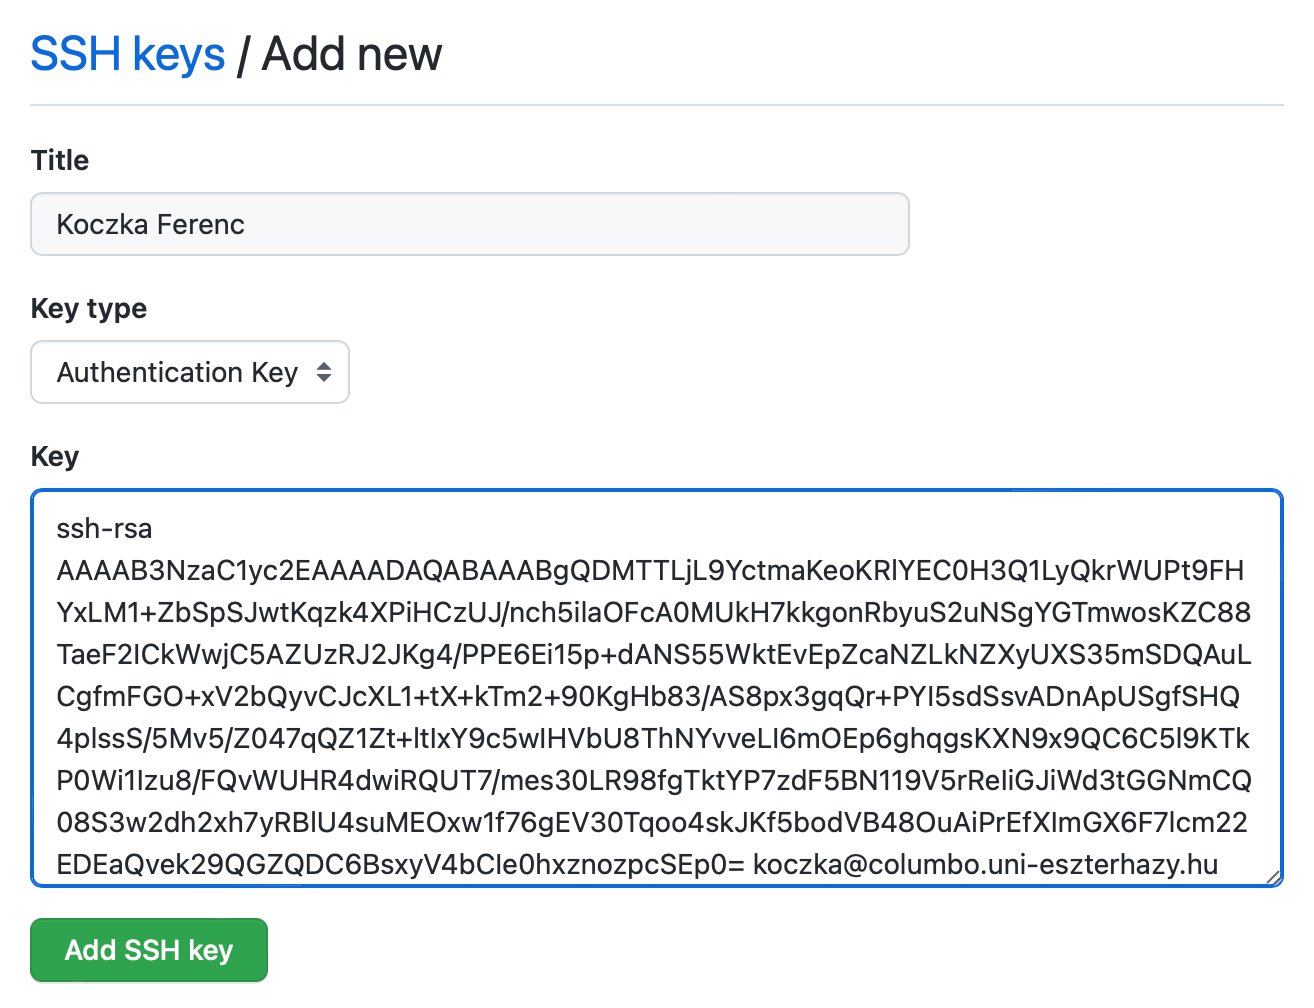The width and height of the screenshot is (1314, 1008).
Task: Click the Koczka Ferenc text in Title field
Action: [x=151, y=224]
